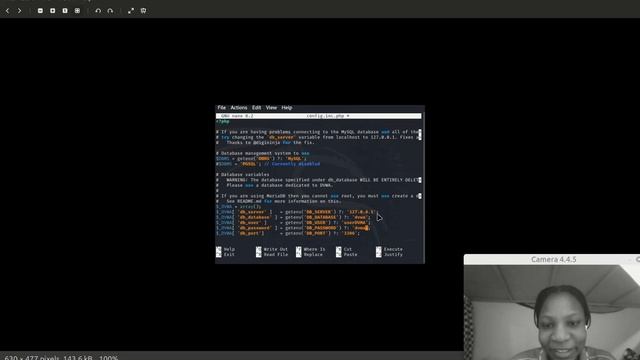Click the Execute shortcut label

point(393,249)
